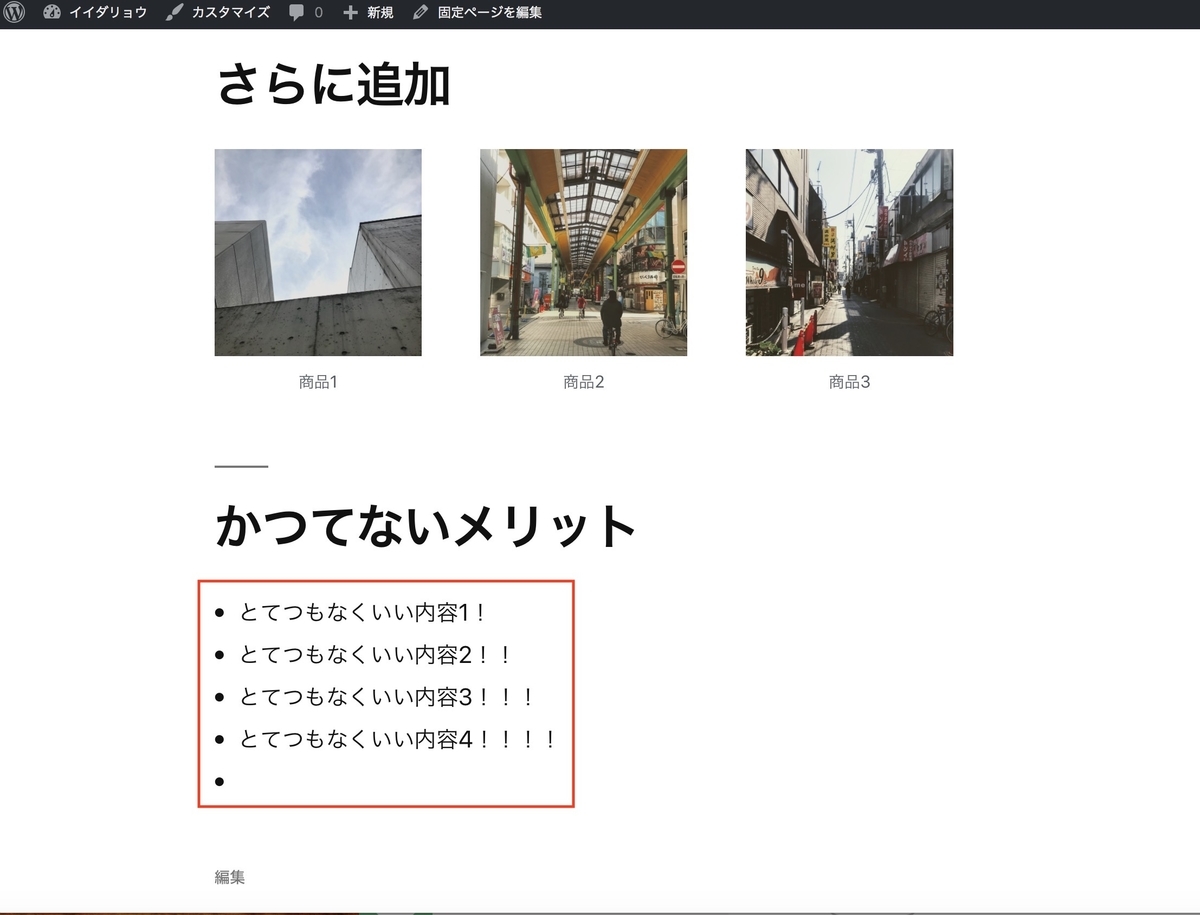Click the さらに追加 heading
This screenshot has width=1200, height=915.
pyautogui.click(x=332, y=84)
